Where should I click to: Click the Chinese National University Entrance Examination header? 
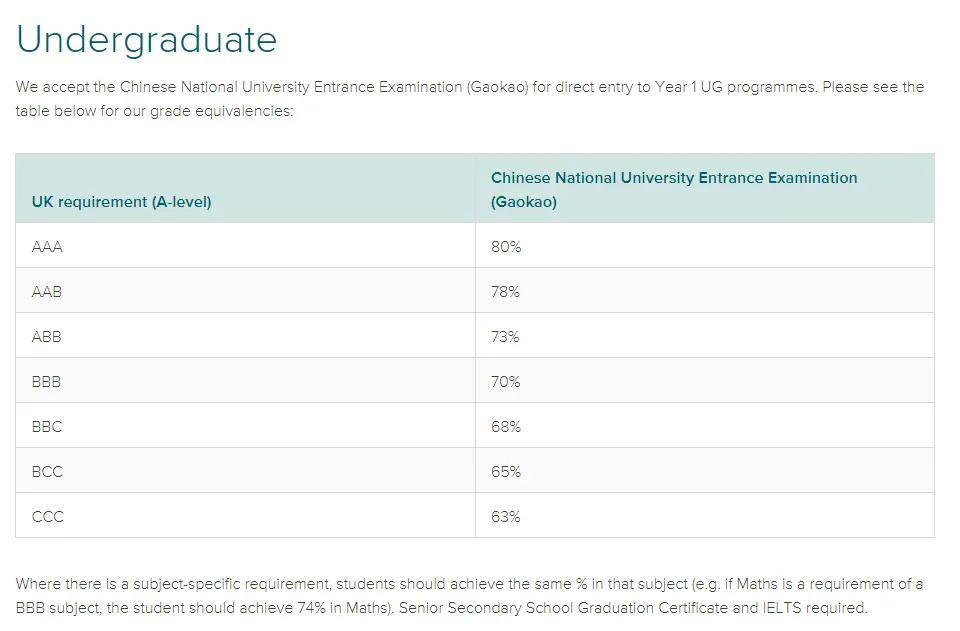(673, 190)
